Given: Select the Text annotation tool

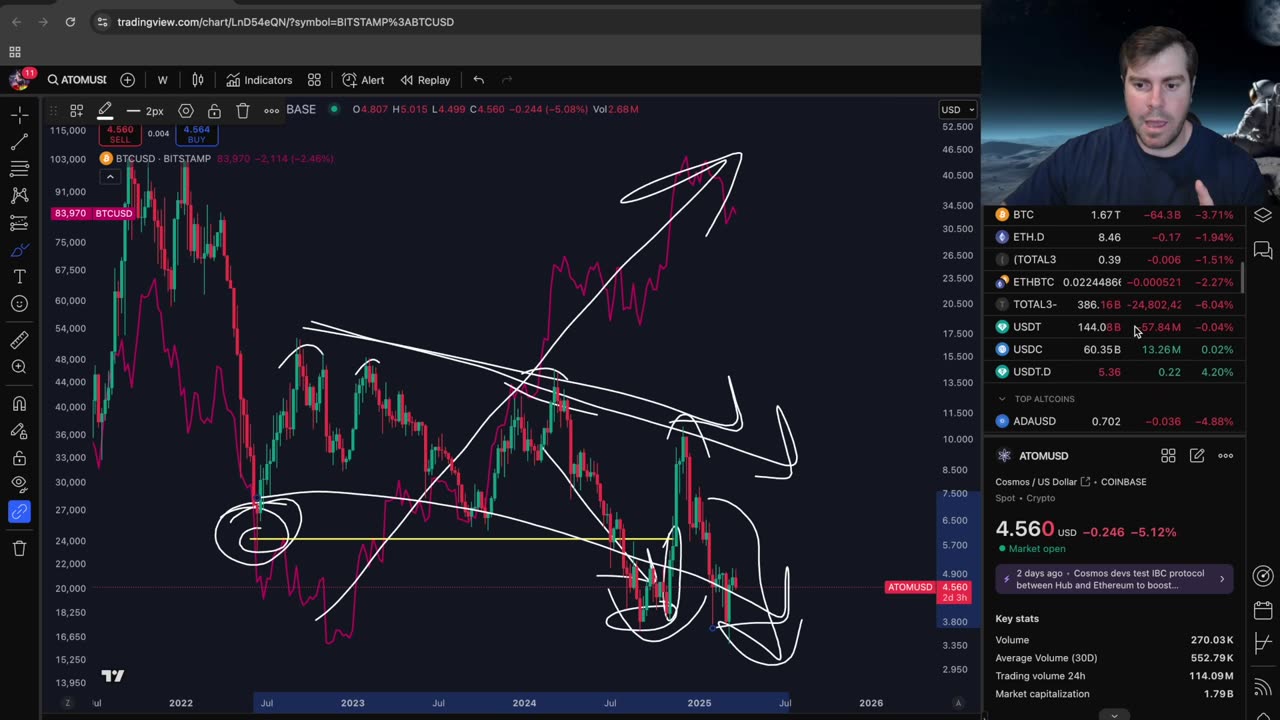Looking at the screenshot, I should click(x=19, y=277).
